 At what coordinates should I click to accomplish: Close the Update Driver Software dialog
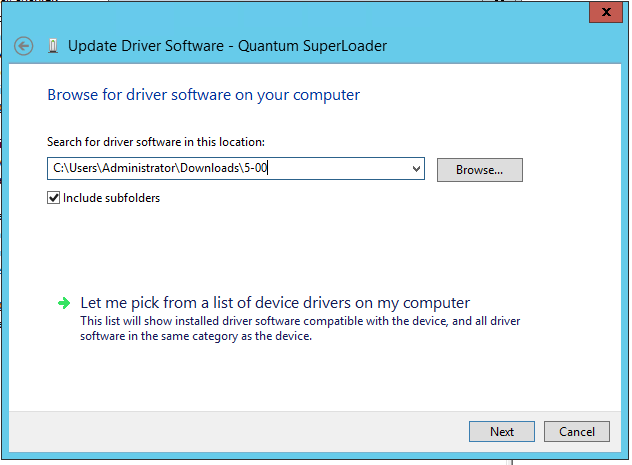point(605,12)
